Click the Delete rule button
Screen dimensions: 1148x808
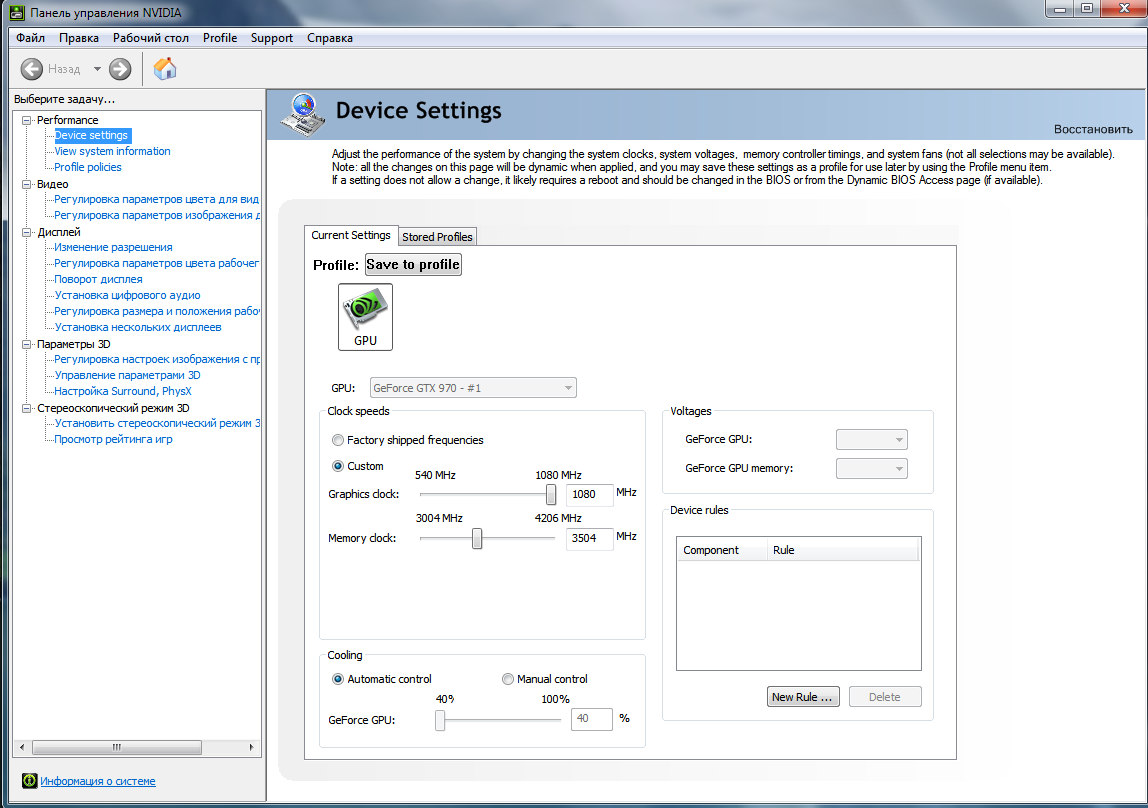point(884,697)
